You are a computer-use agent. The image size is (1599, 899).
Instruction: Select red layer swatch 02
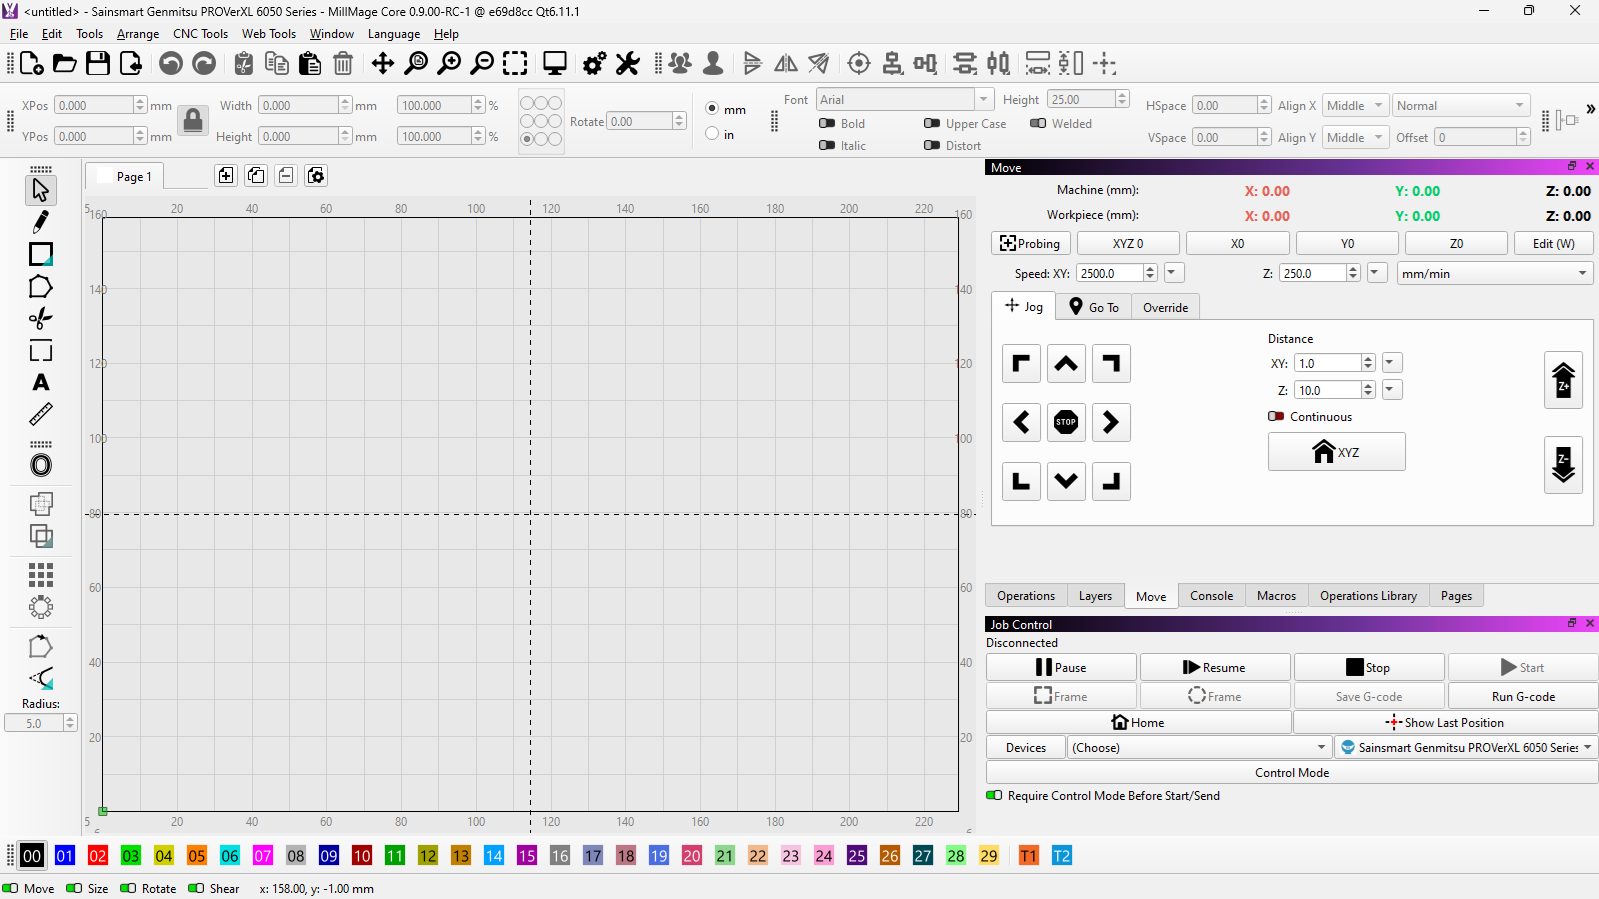tap(98, 856)
